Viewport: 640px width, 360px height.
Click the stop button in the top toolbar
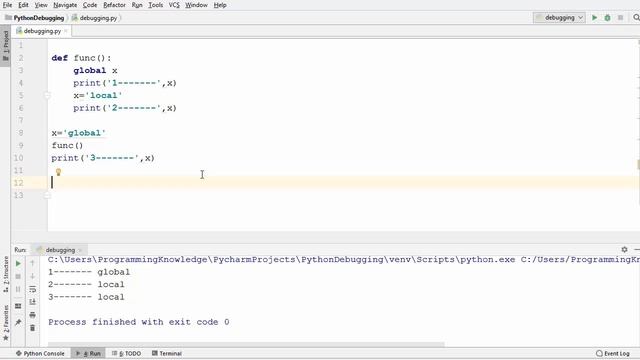[x=620, y=18]
